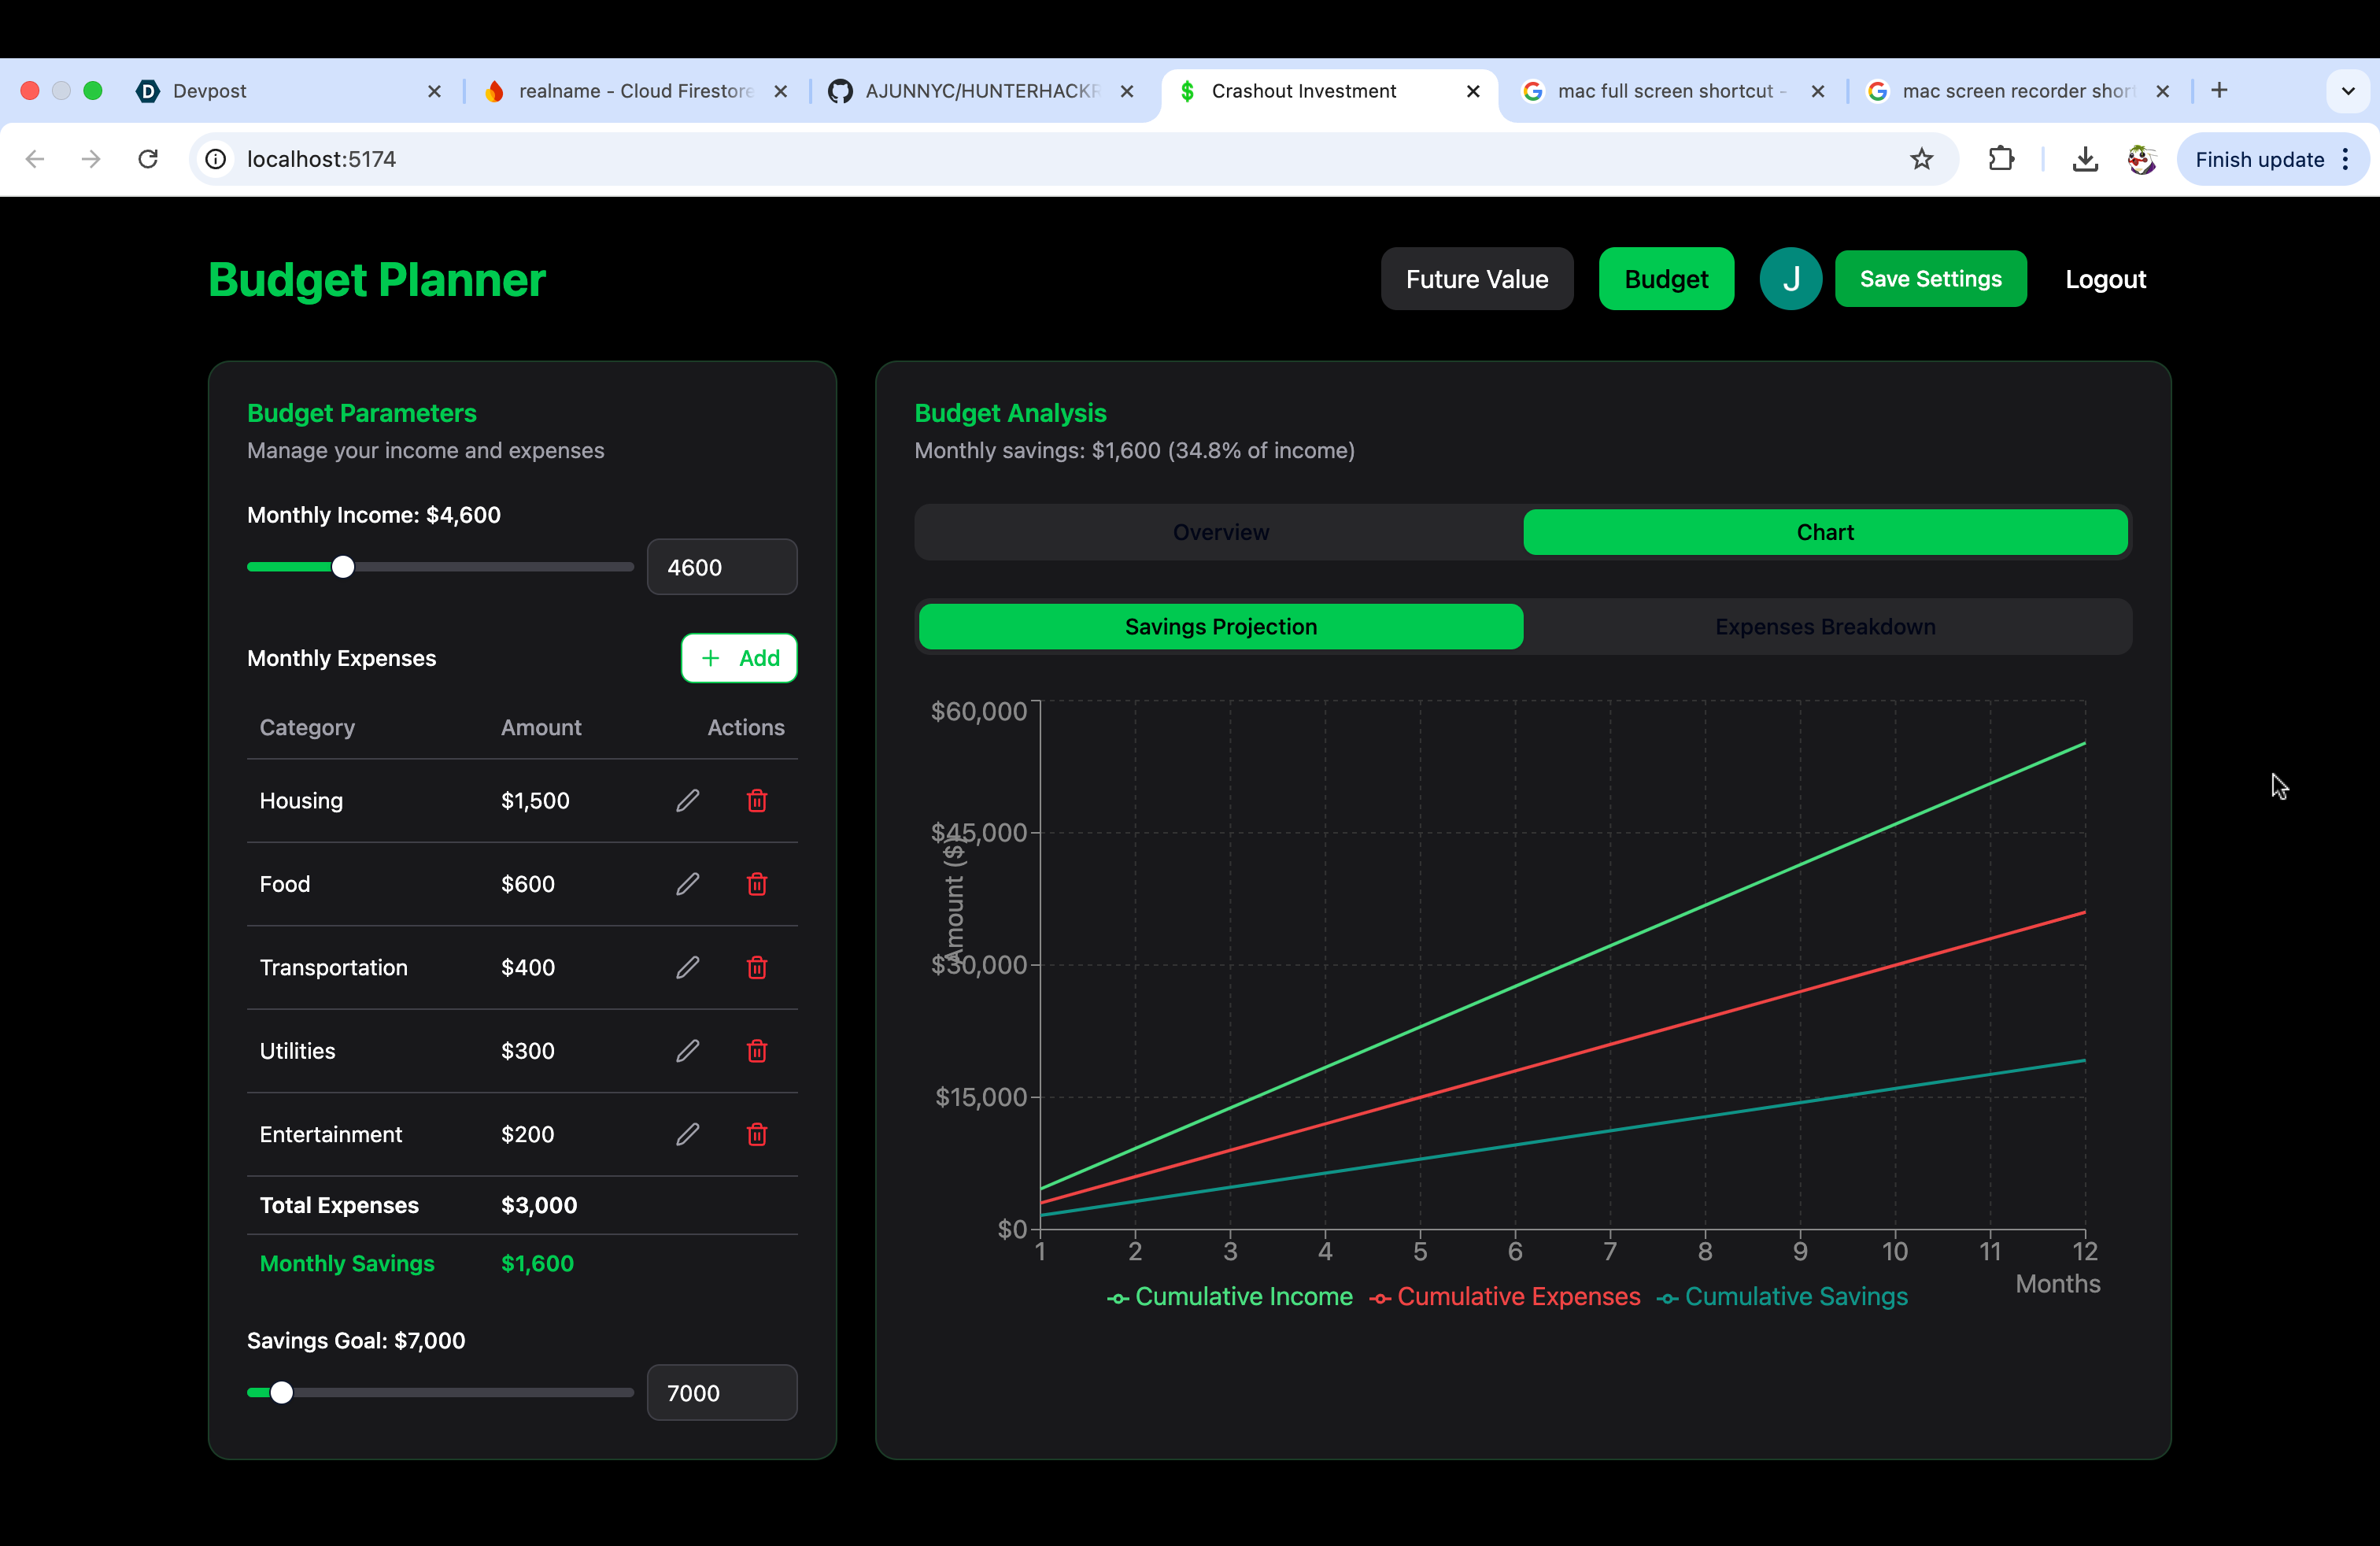
Task: Switch to the Overview tab
Action: pyautogui.click(x=1220, y=532)
